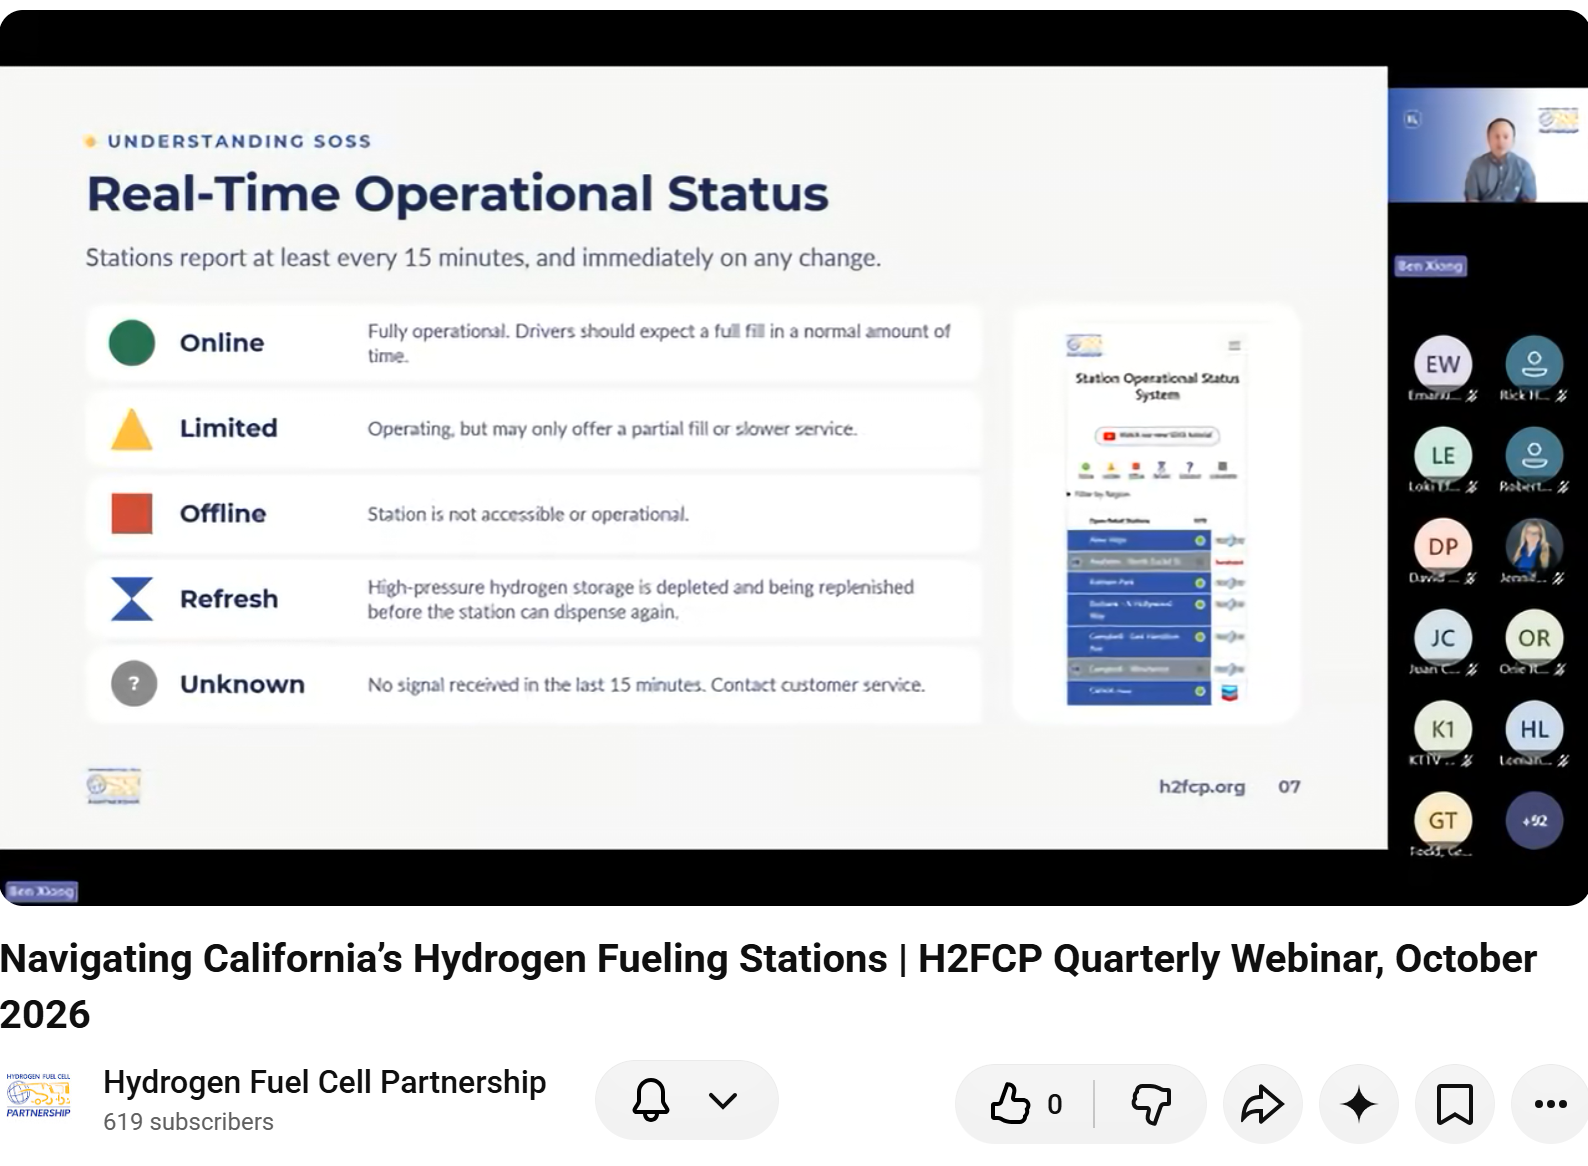The height and width of the screenshot is (1166, 1588).
Task: Open the three-dot more actions menu
Action: point(1550,1104)
